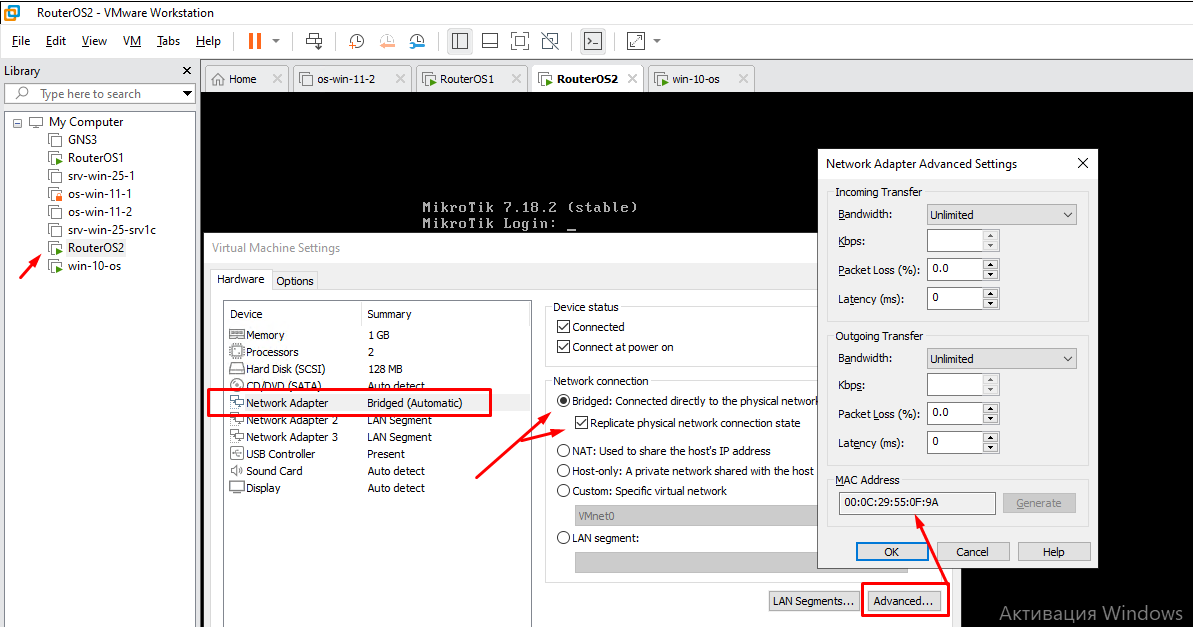Open the Options tab in VM Settings
Image resolution: width=1193 pixels, height=627 pixels.
click(x=294, y=281)
